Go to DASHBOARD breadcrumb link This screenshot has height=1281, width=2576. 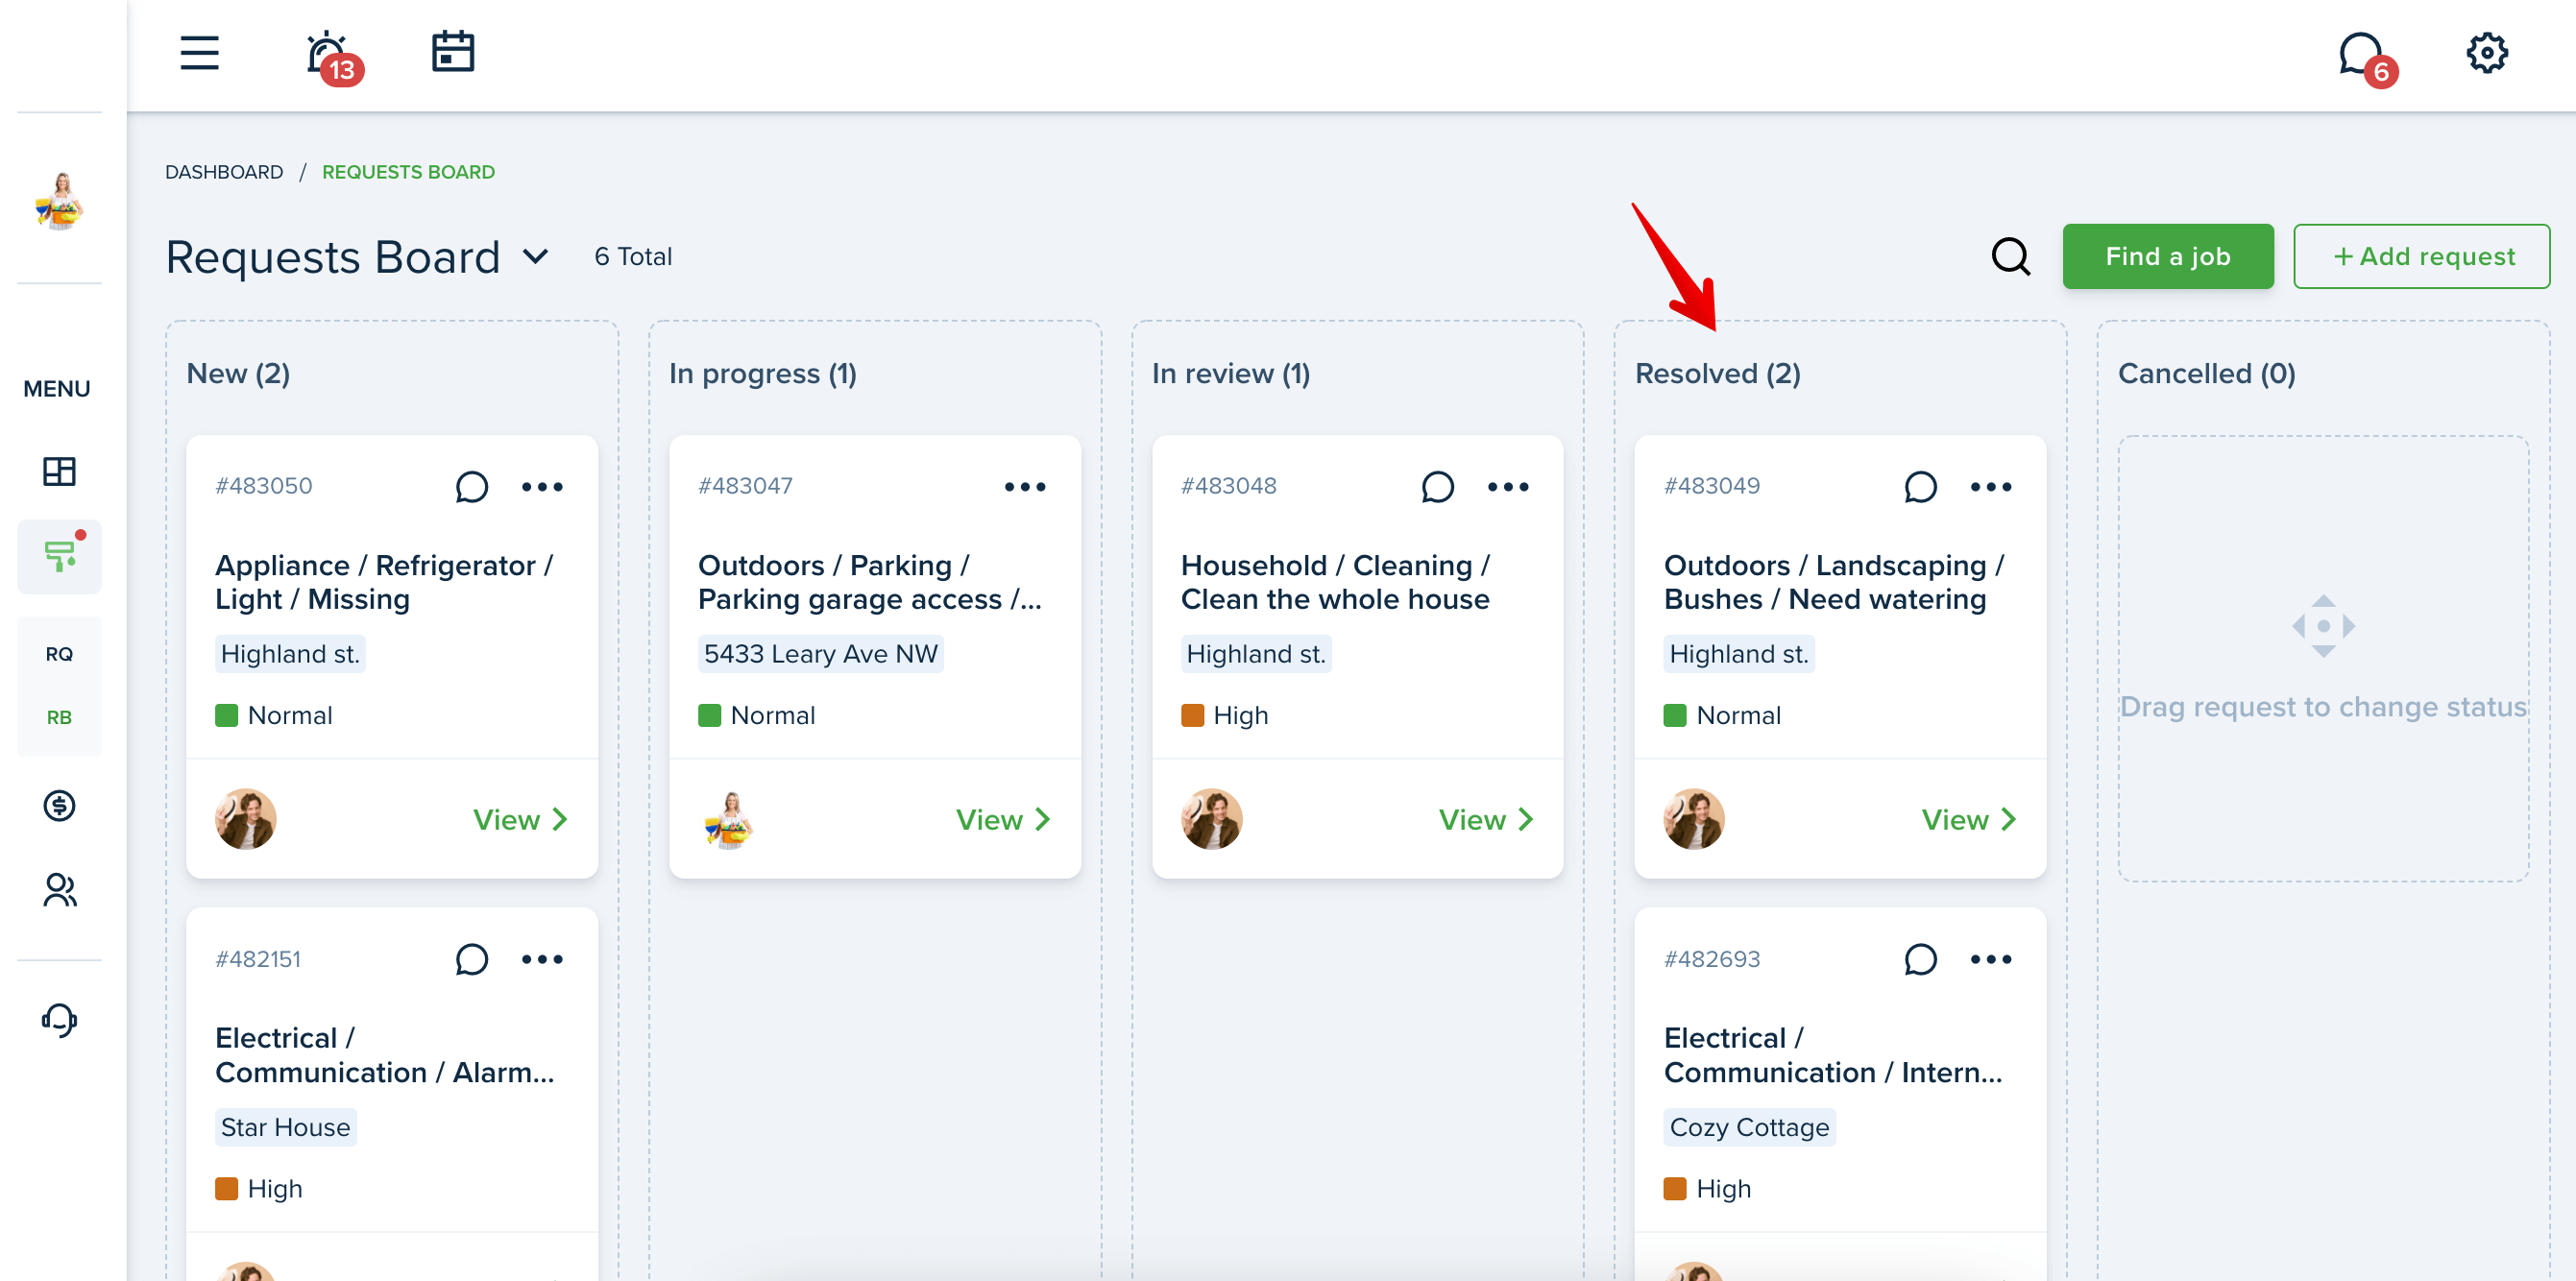[224, 172]
